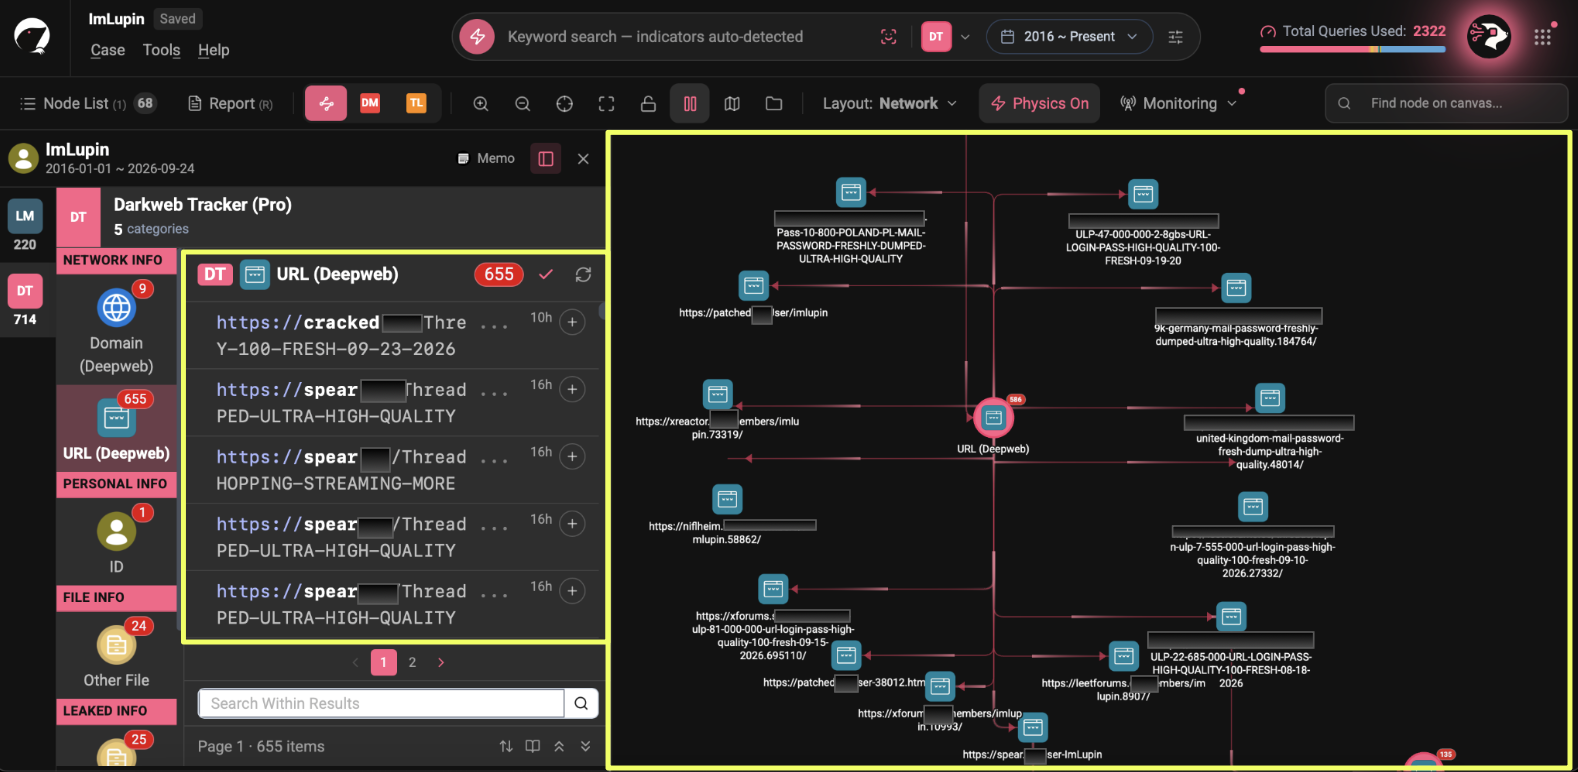Click the Search Within Results field
The image size is (1578, 772).
382,703
